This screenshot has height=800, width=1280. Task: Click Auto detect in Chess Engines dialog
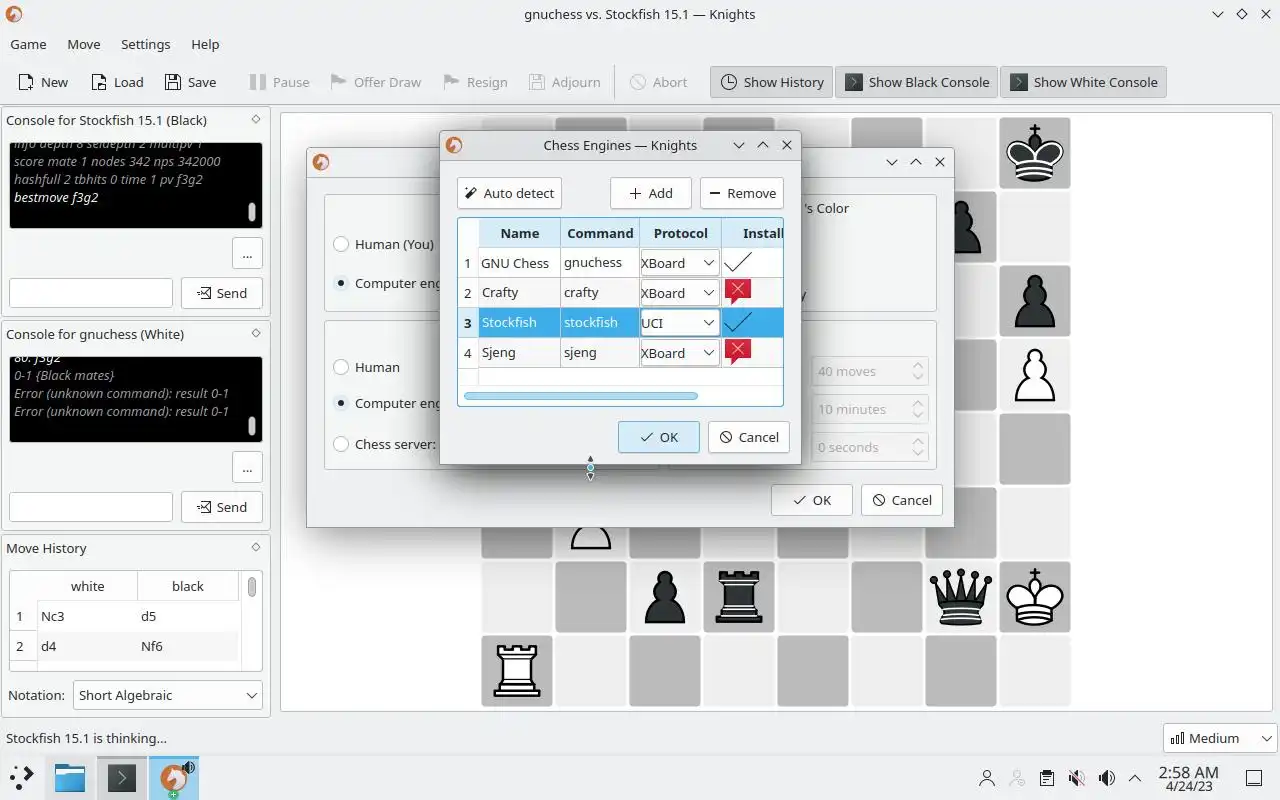click(509, 193)
